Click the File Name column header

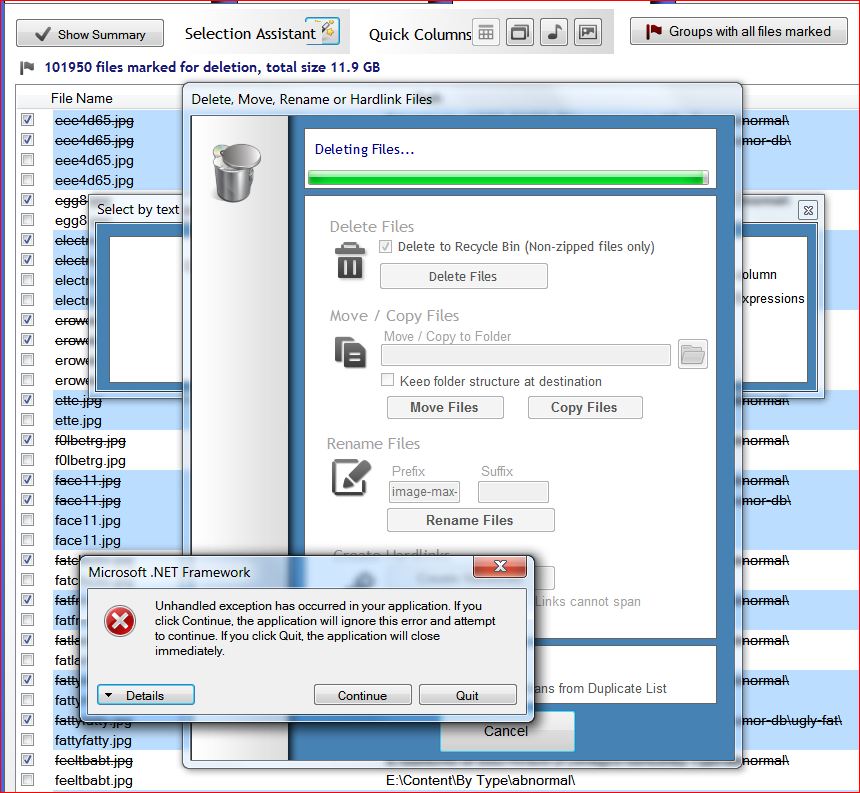[82, 98]
